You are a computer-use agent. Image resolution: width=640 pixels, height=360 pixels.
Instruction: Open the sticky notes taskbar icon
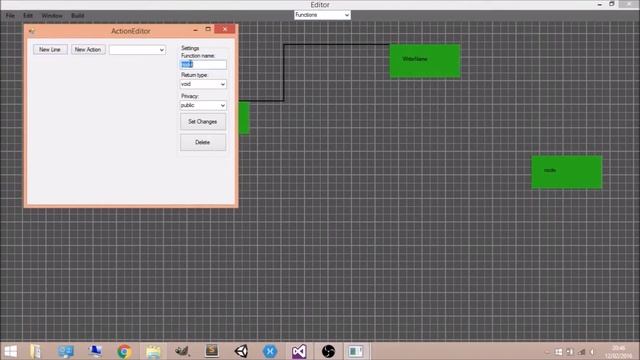click(x=153, y=351)
